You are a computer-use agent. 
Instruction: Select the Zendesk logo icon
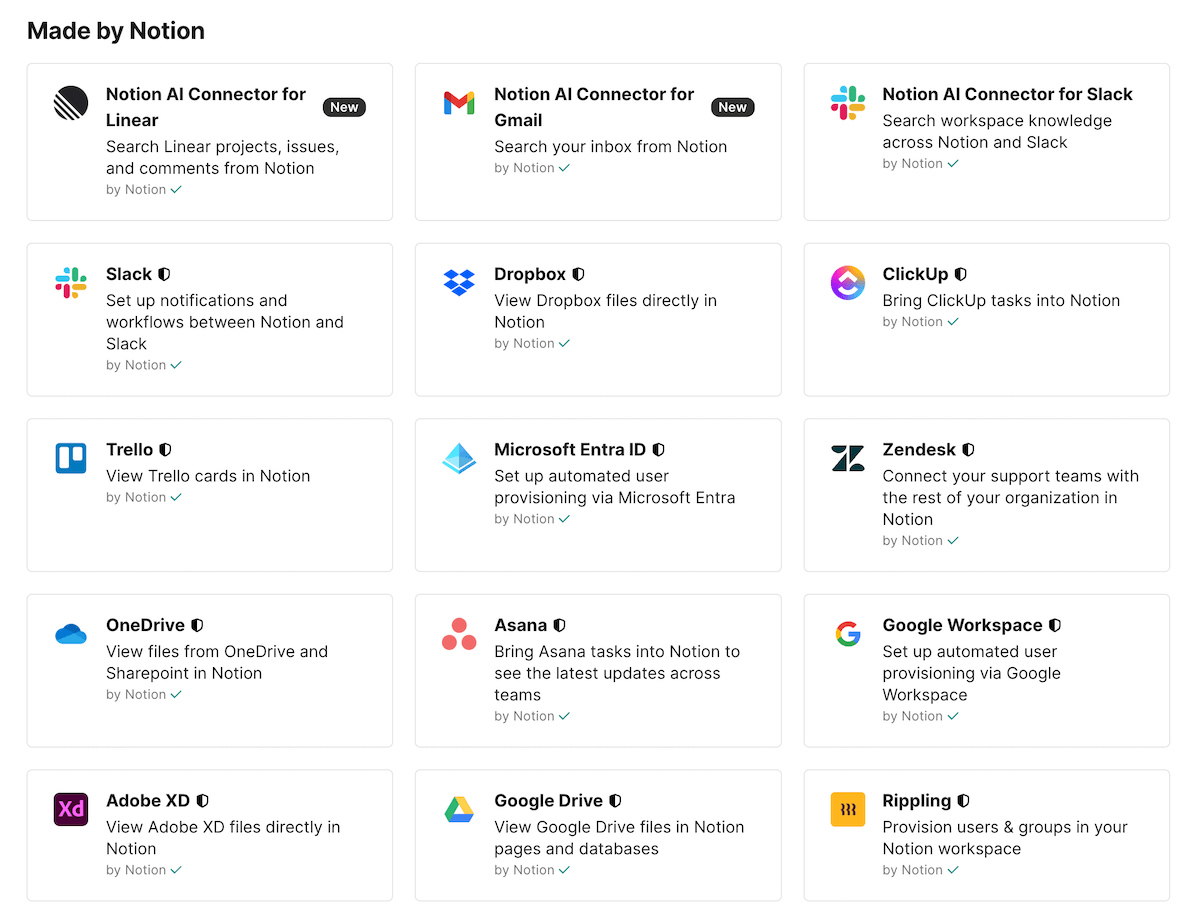point(847,459)
